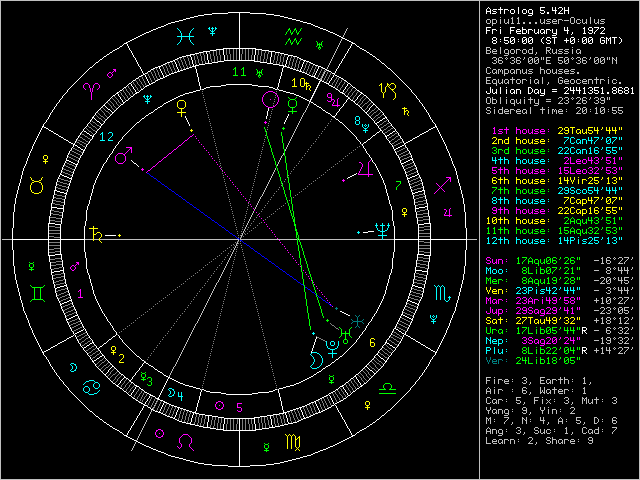Select the '12th house: 14Pis25'13"' row
Viewport: 640px width, 480px height.
(x=554, y=240)
